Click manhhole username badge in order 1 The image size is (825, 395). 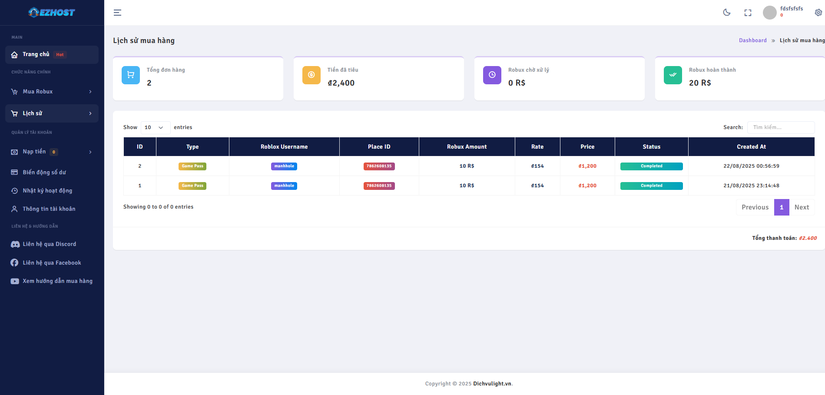(284, 186)
